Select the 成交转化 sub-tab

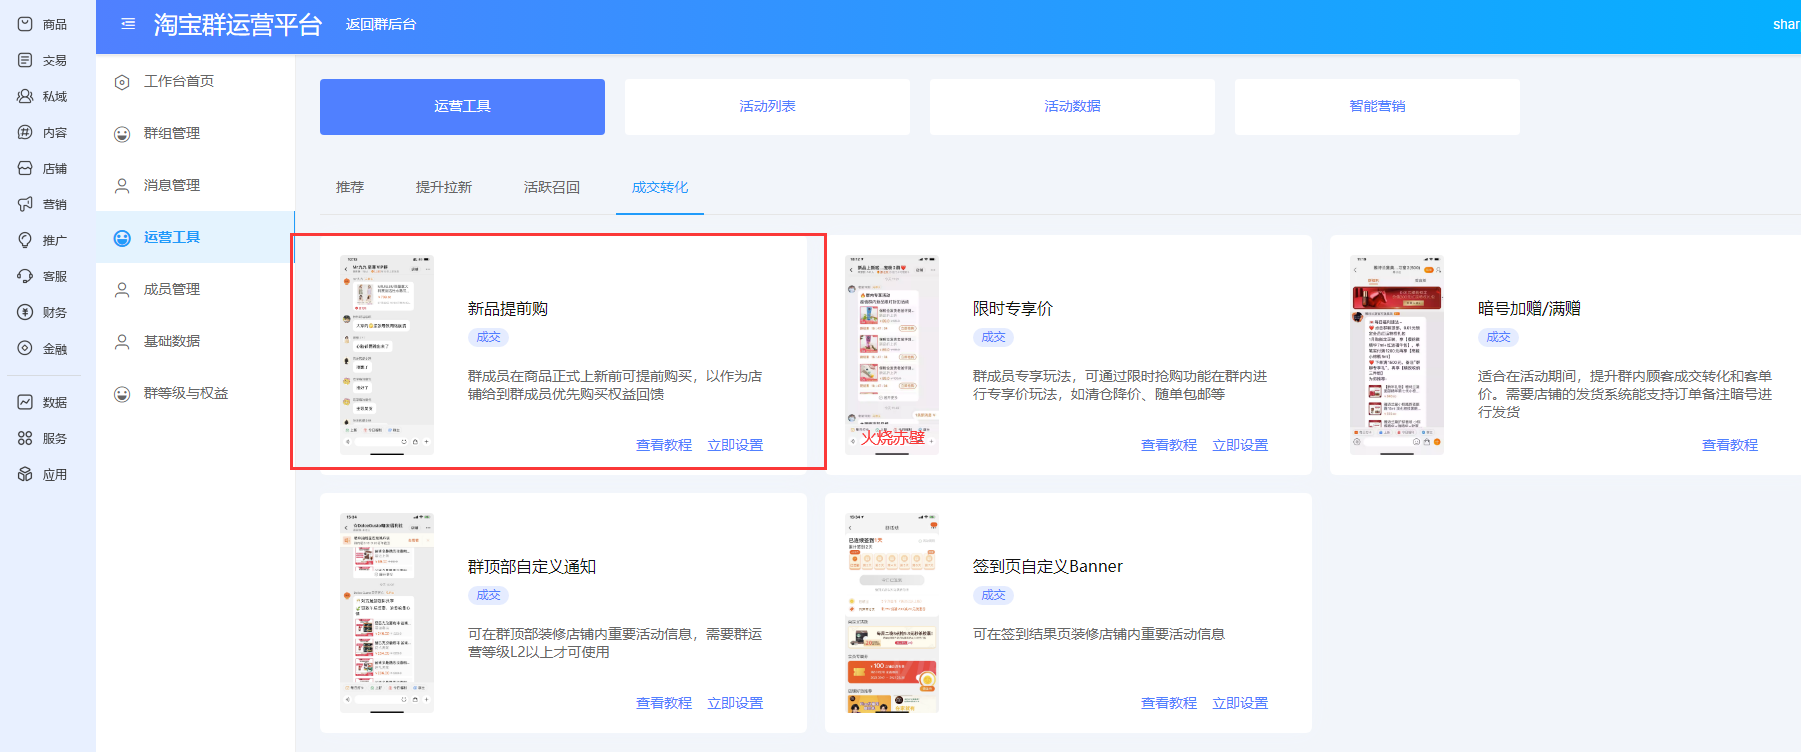(x=660, y=187)
